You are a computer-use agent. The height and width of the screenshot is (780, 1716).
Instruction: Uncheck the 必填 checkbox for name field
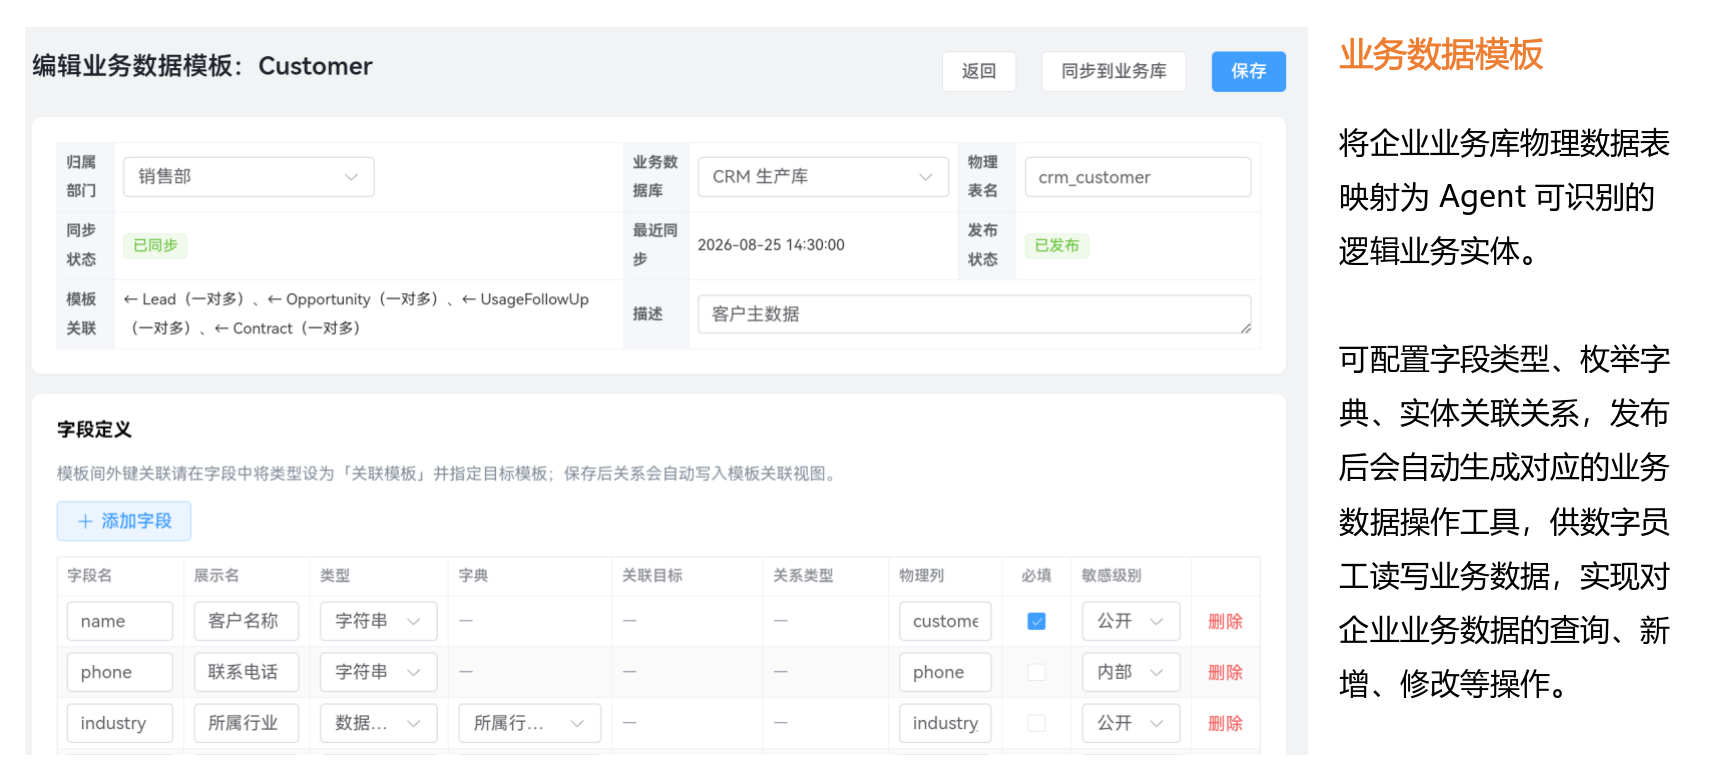tap(1036, 621)
